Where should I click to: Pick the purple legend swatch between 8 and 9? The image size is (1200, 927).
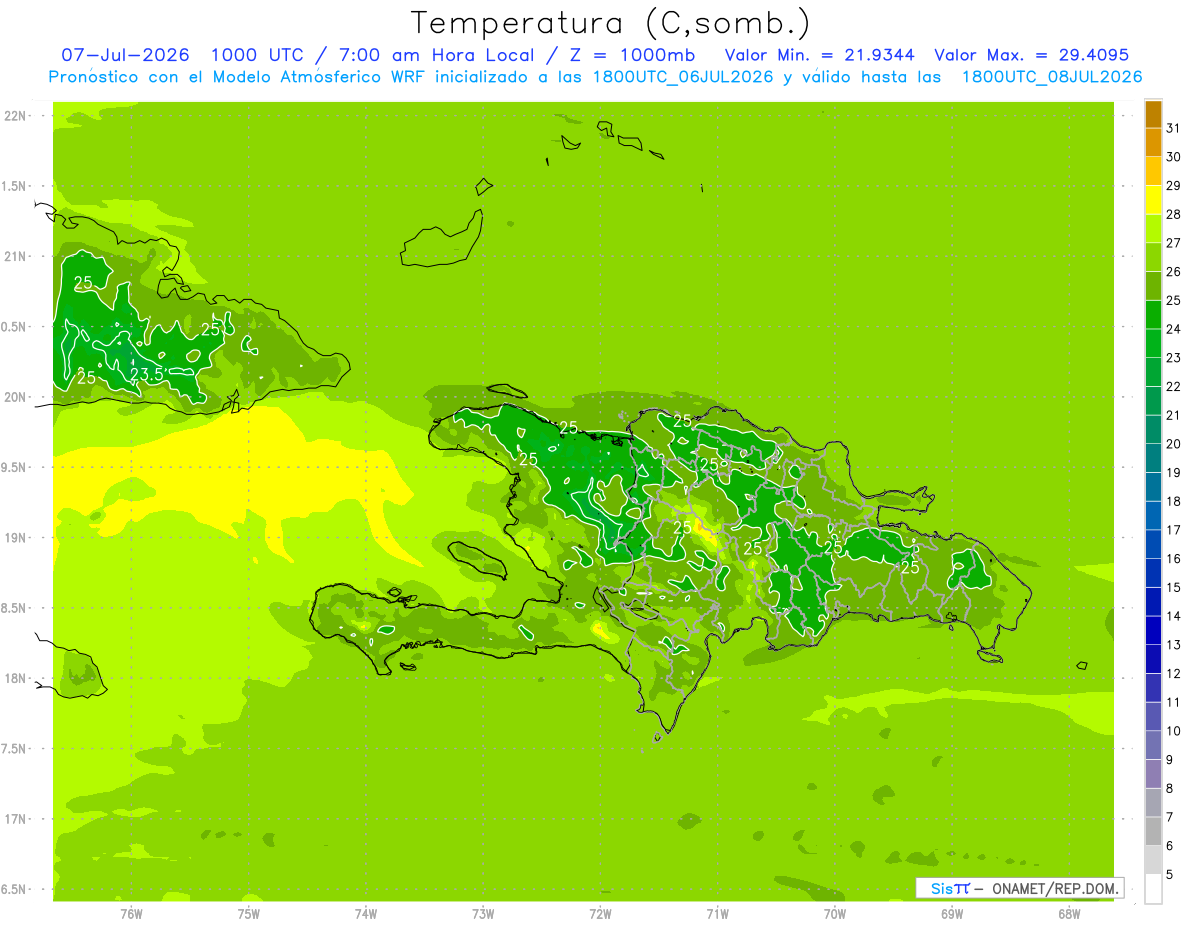[x=1154, y=775]
